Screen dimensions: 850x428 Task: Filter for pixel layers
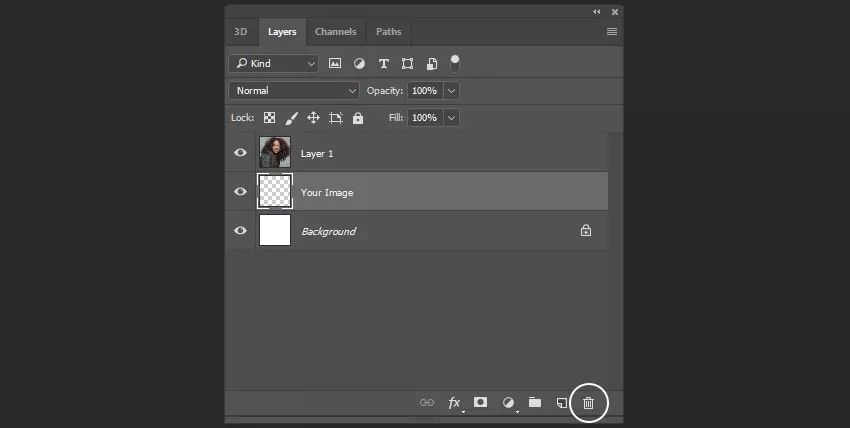(335, 63)
